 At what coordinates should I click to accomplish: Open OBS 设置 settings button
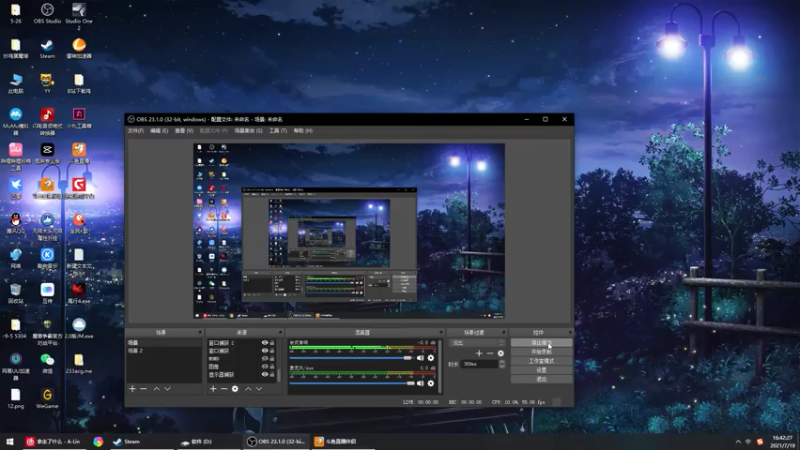(x=541, y=370)
